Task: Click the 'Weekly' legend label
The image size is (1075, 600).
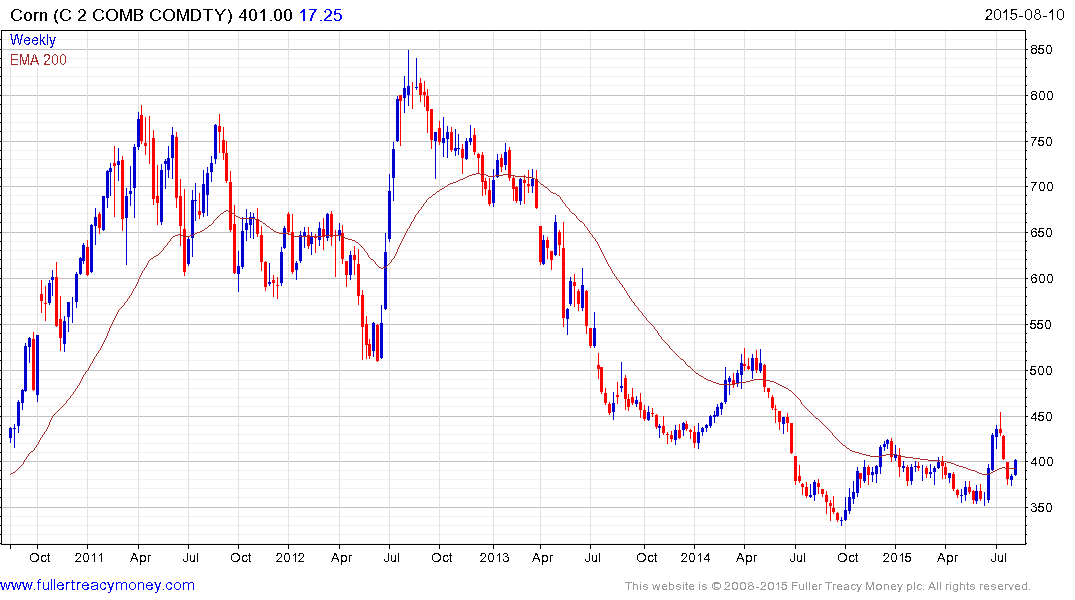Action: [x=33, y=40]
